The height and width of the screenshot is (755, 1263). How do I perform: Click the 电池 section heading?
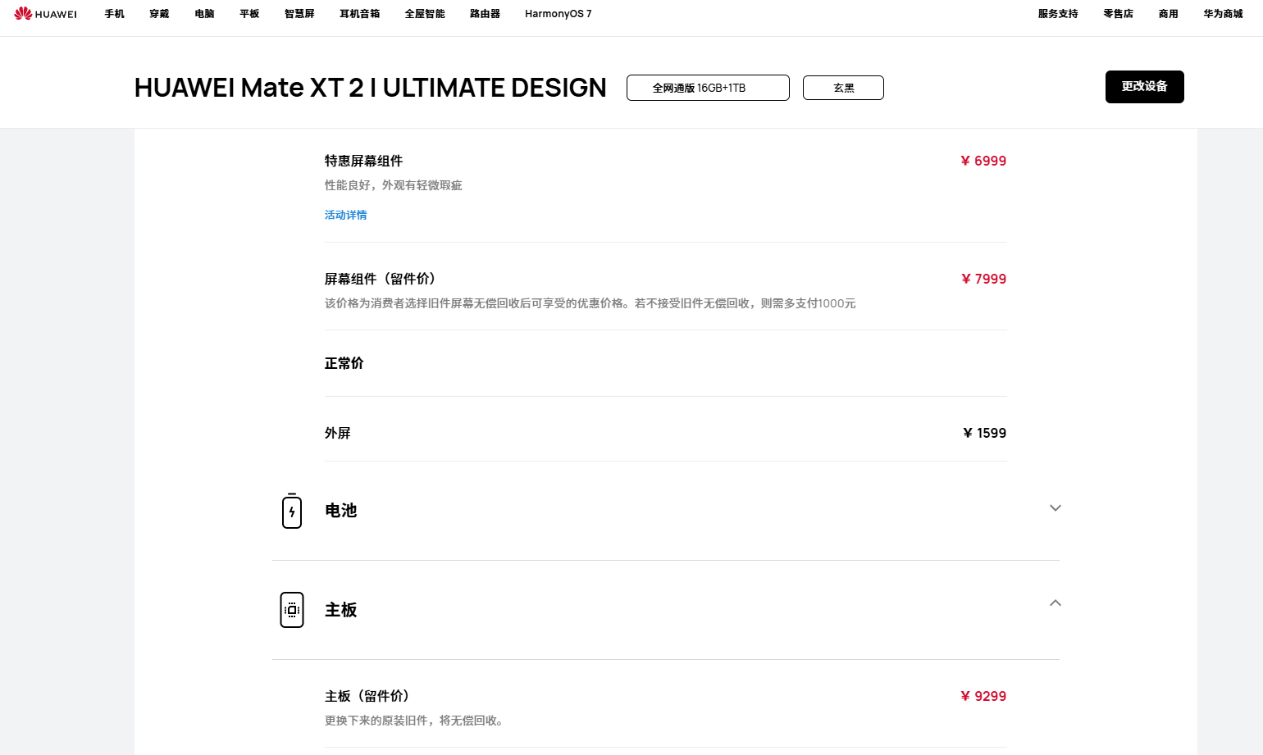pos(341,510)
